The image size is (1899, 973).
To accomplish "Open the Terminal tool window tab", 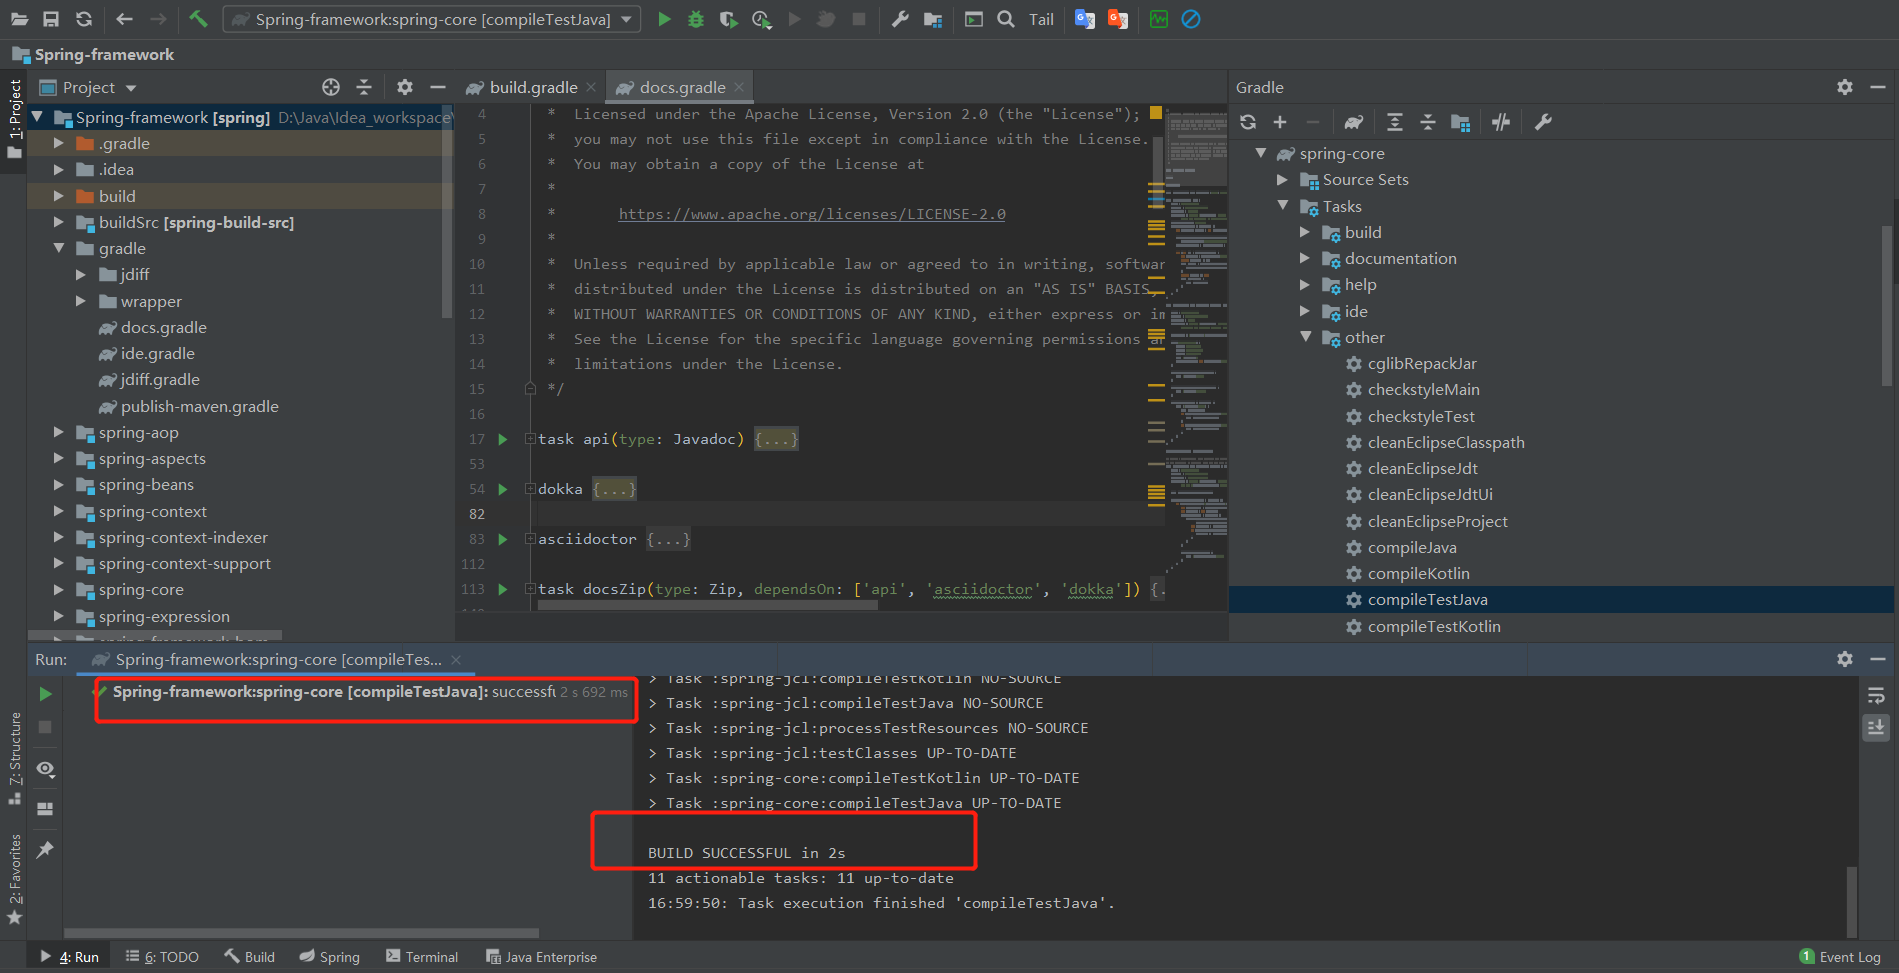I will (422, 957).
